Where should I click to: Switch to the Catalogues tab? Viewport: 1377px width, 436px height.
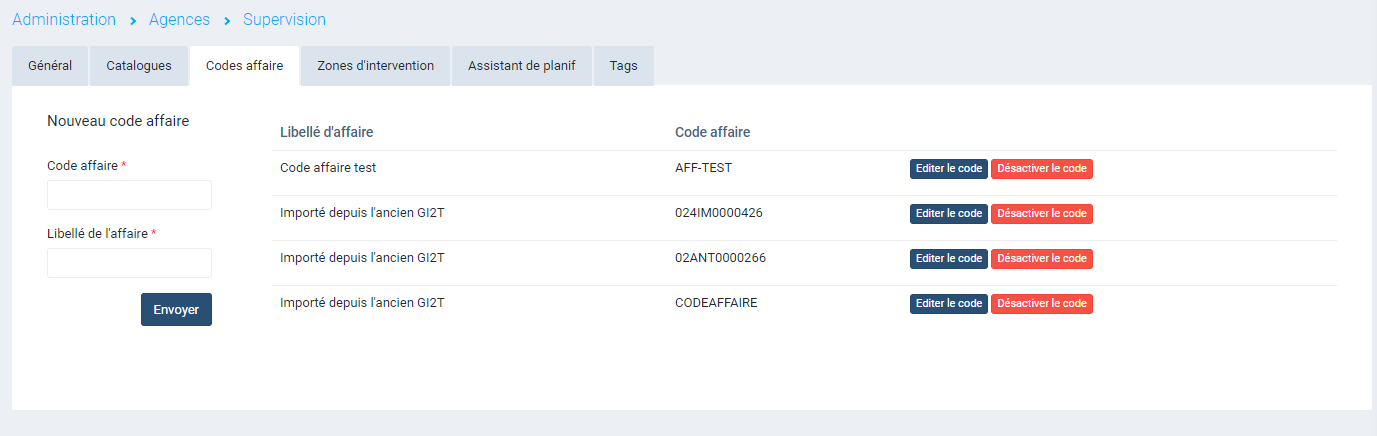[x=139, y=66]
